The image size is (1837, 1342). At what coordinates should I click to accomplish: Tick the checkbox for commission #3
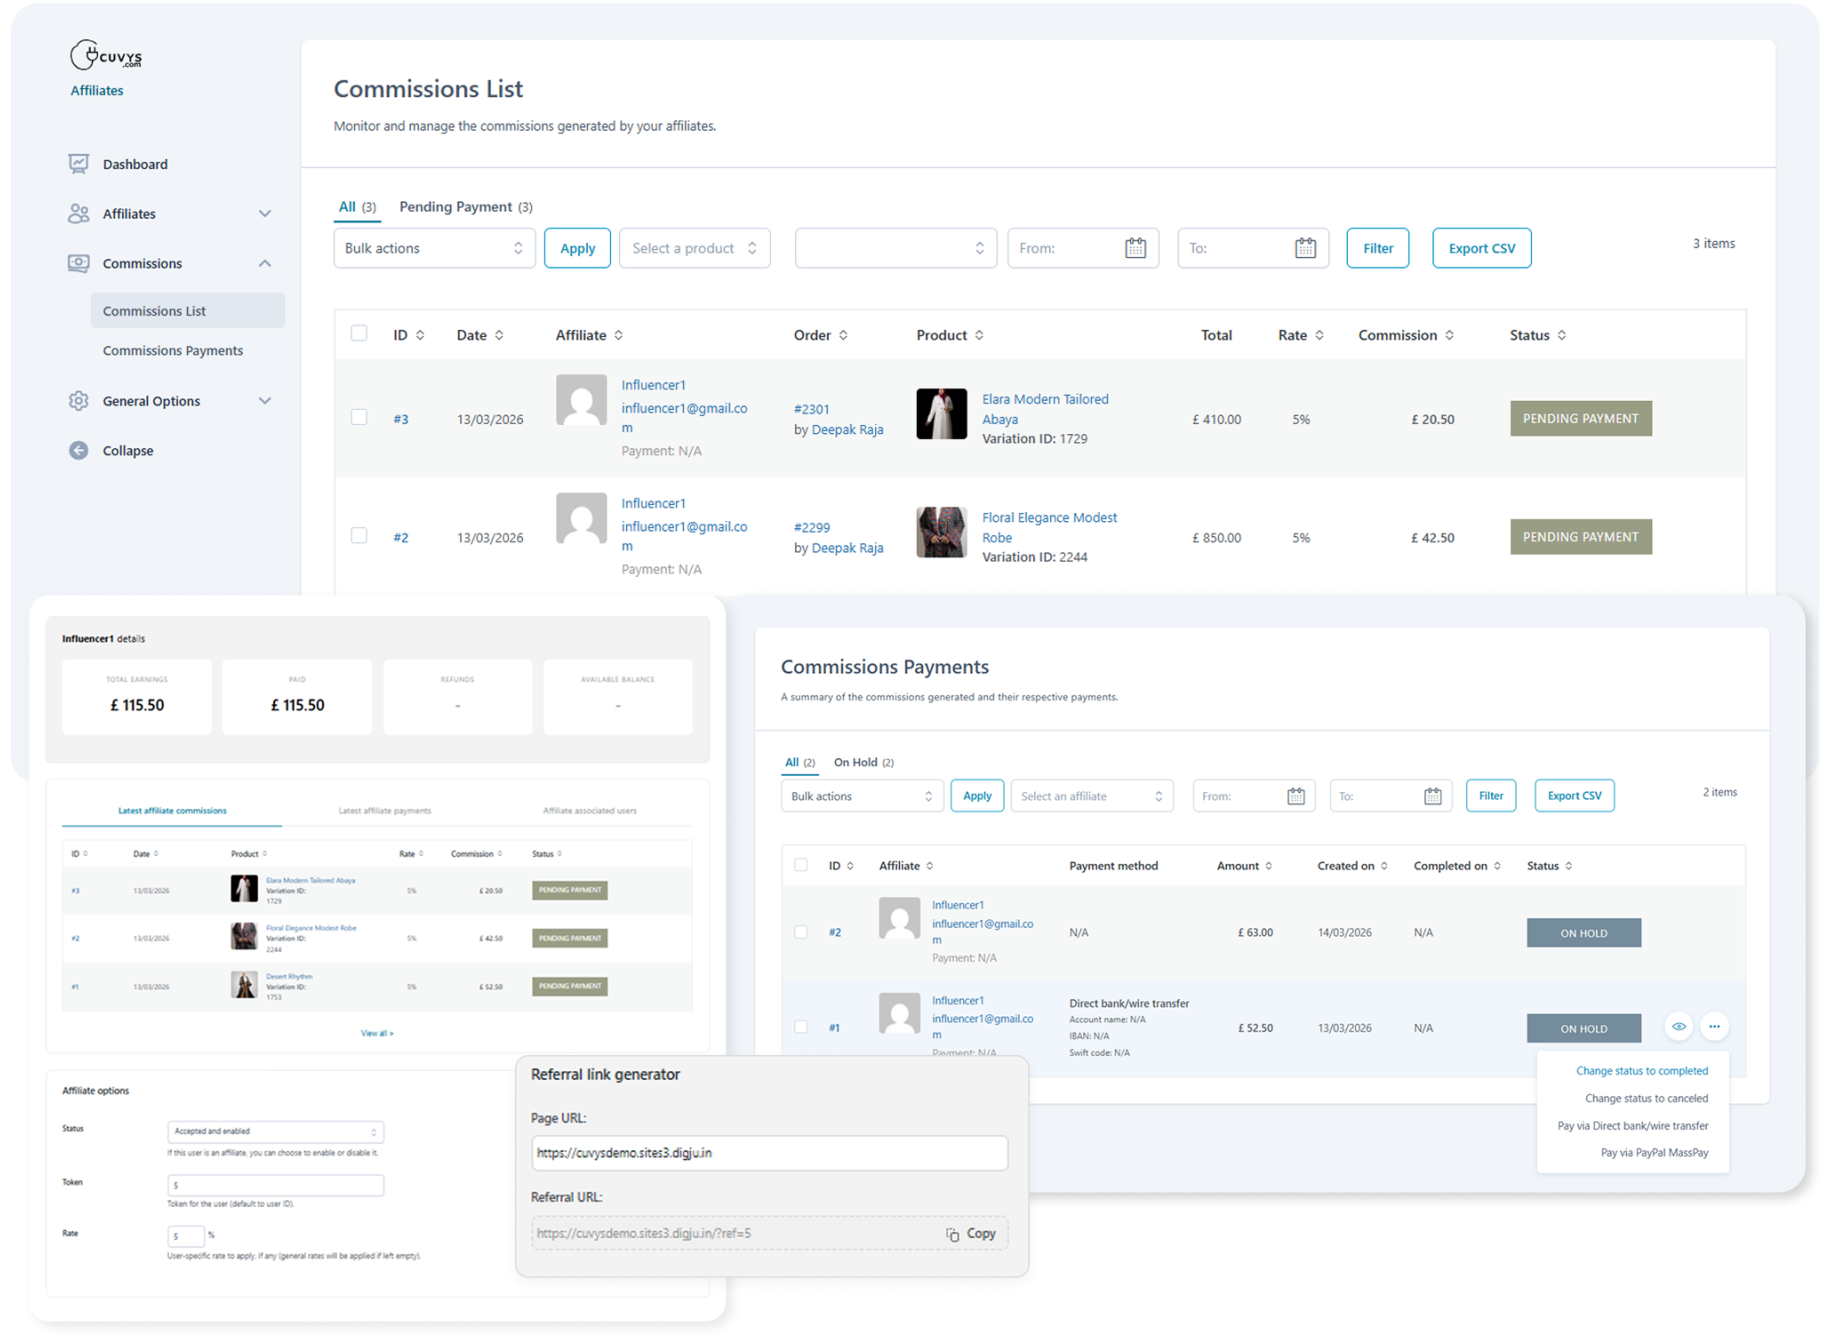click(359, 418)
